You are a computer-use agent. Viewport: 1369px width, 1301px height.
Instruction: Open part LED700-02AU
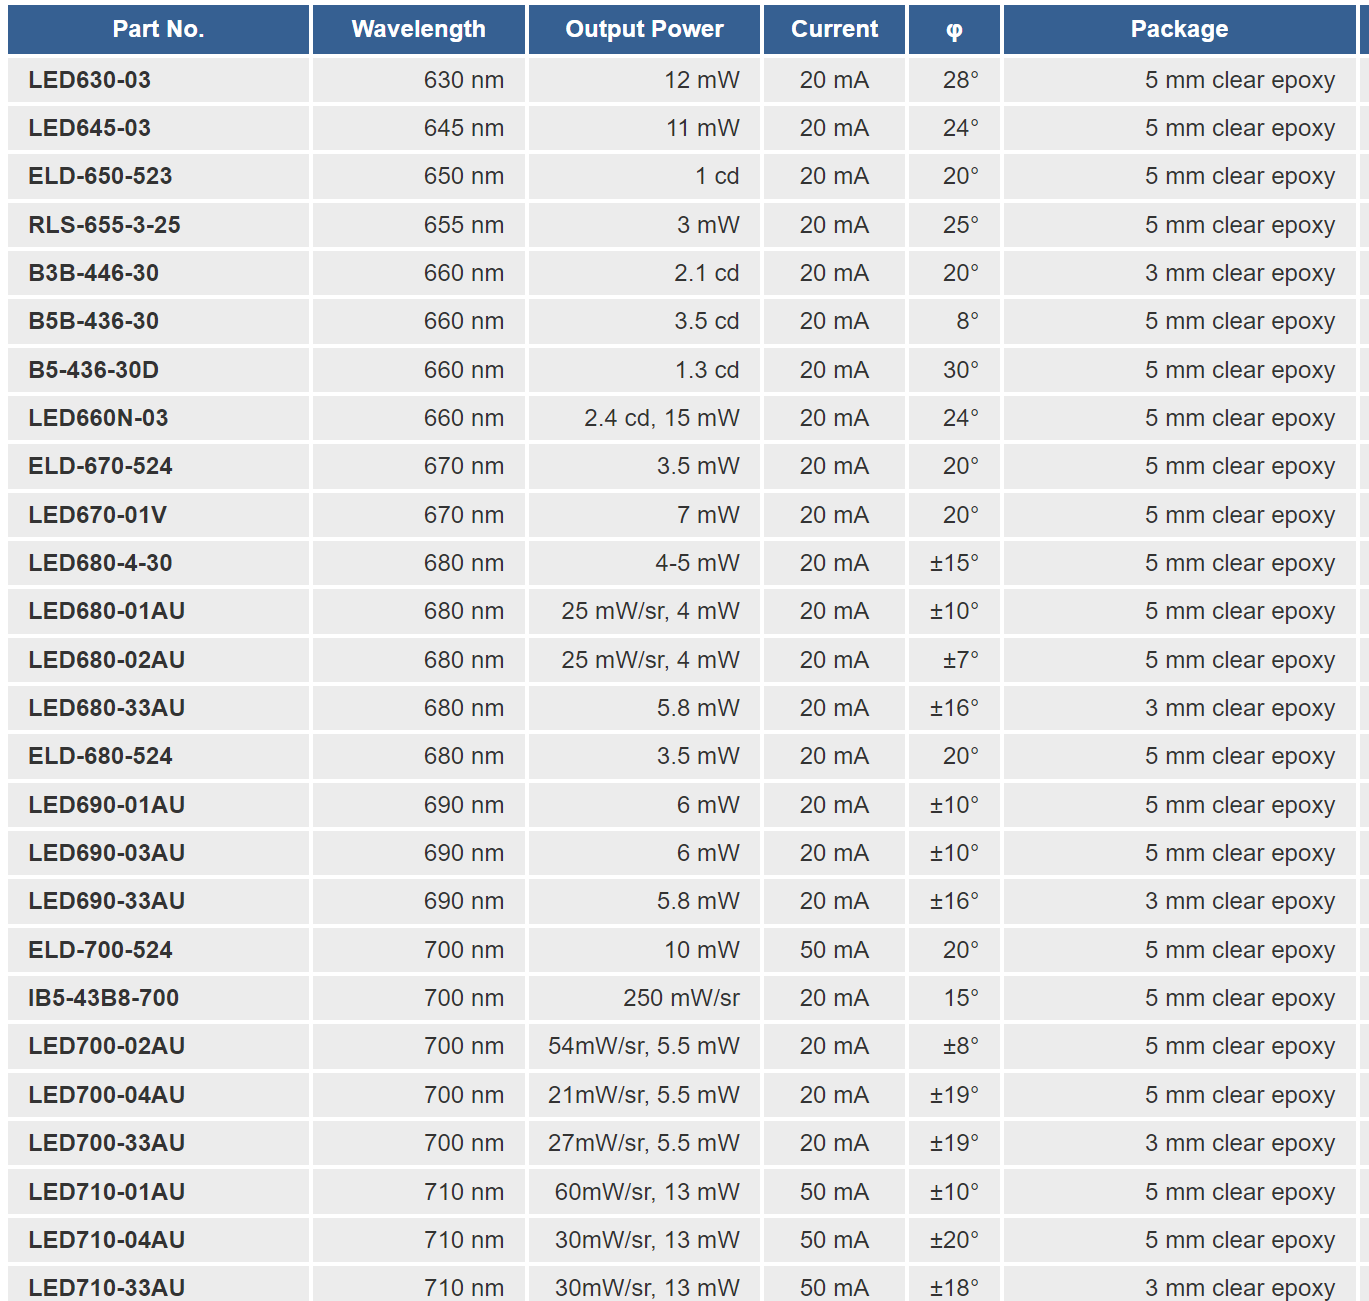click(x=107, y=1046)
